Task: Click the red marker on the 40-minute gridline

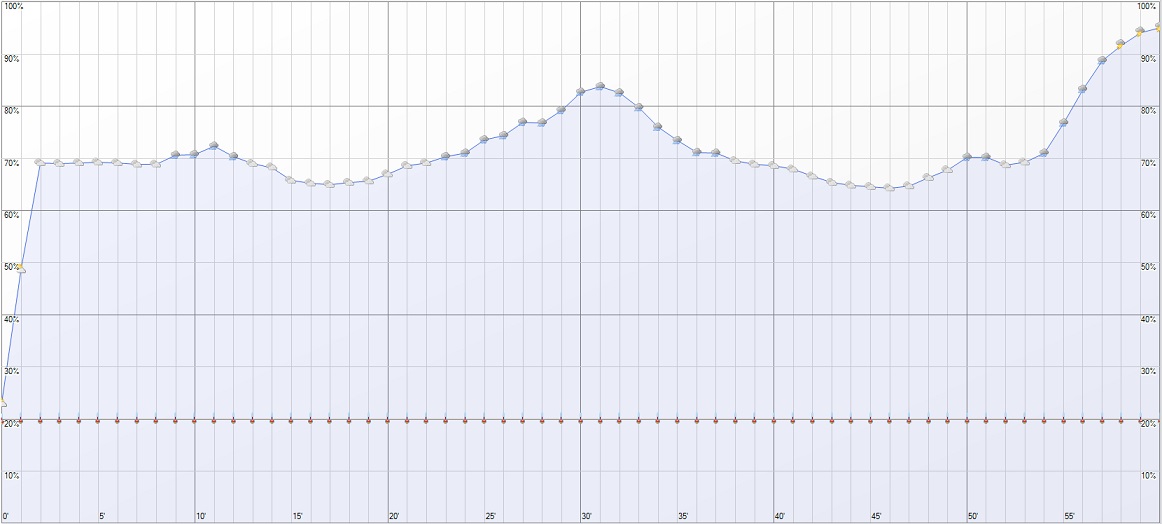Action: (773, 420)
